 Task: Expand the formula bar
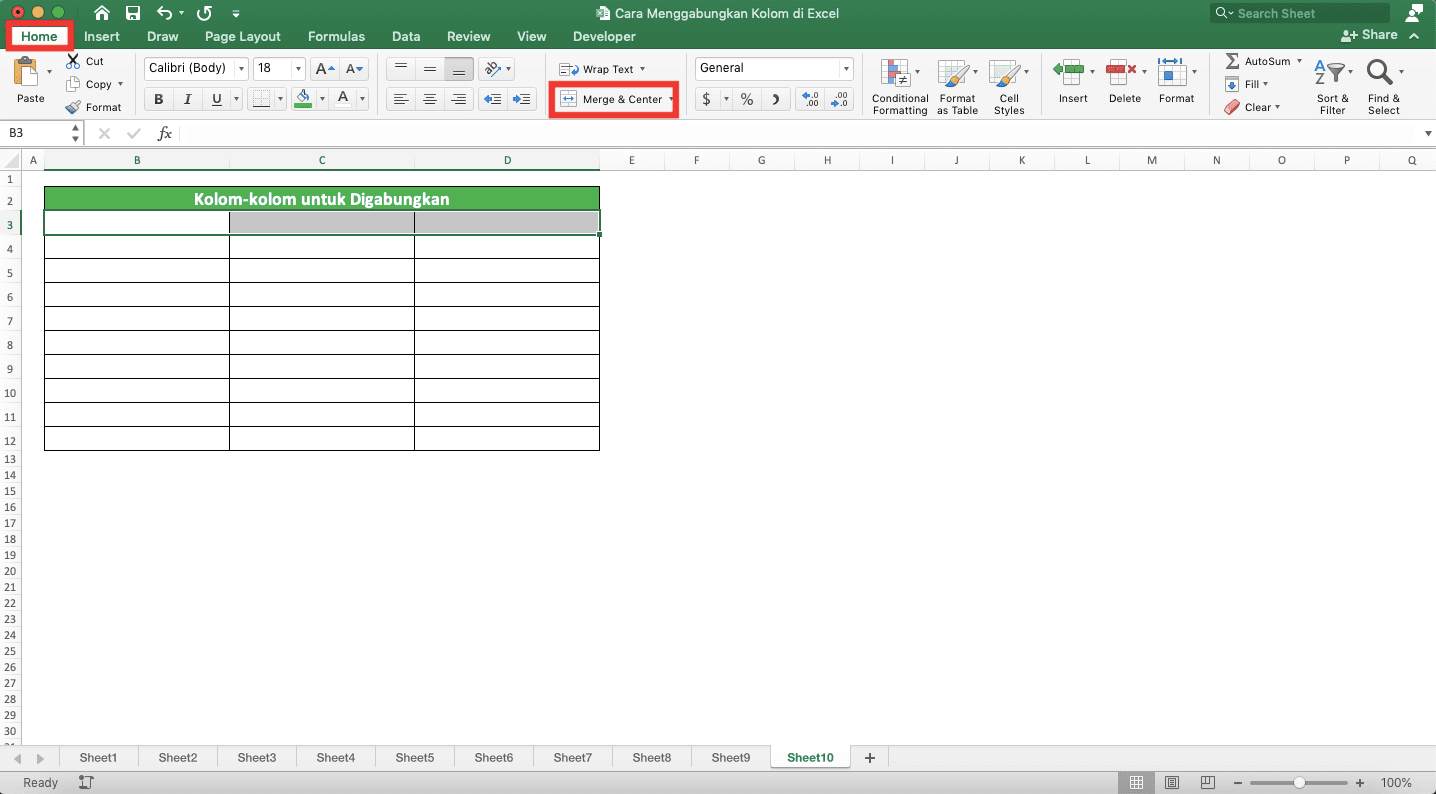[1427, 133]
